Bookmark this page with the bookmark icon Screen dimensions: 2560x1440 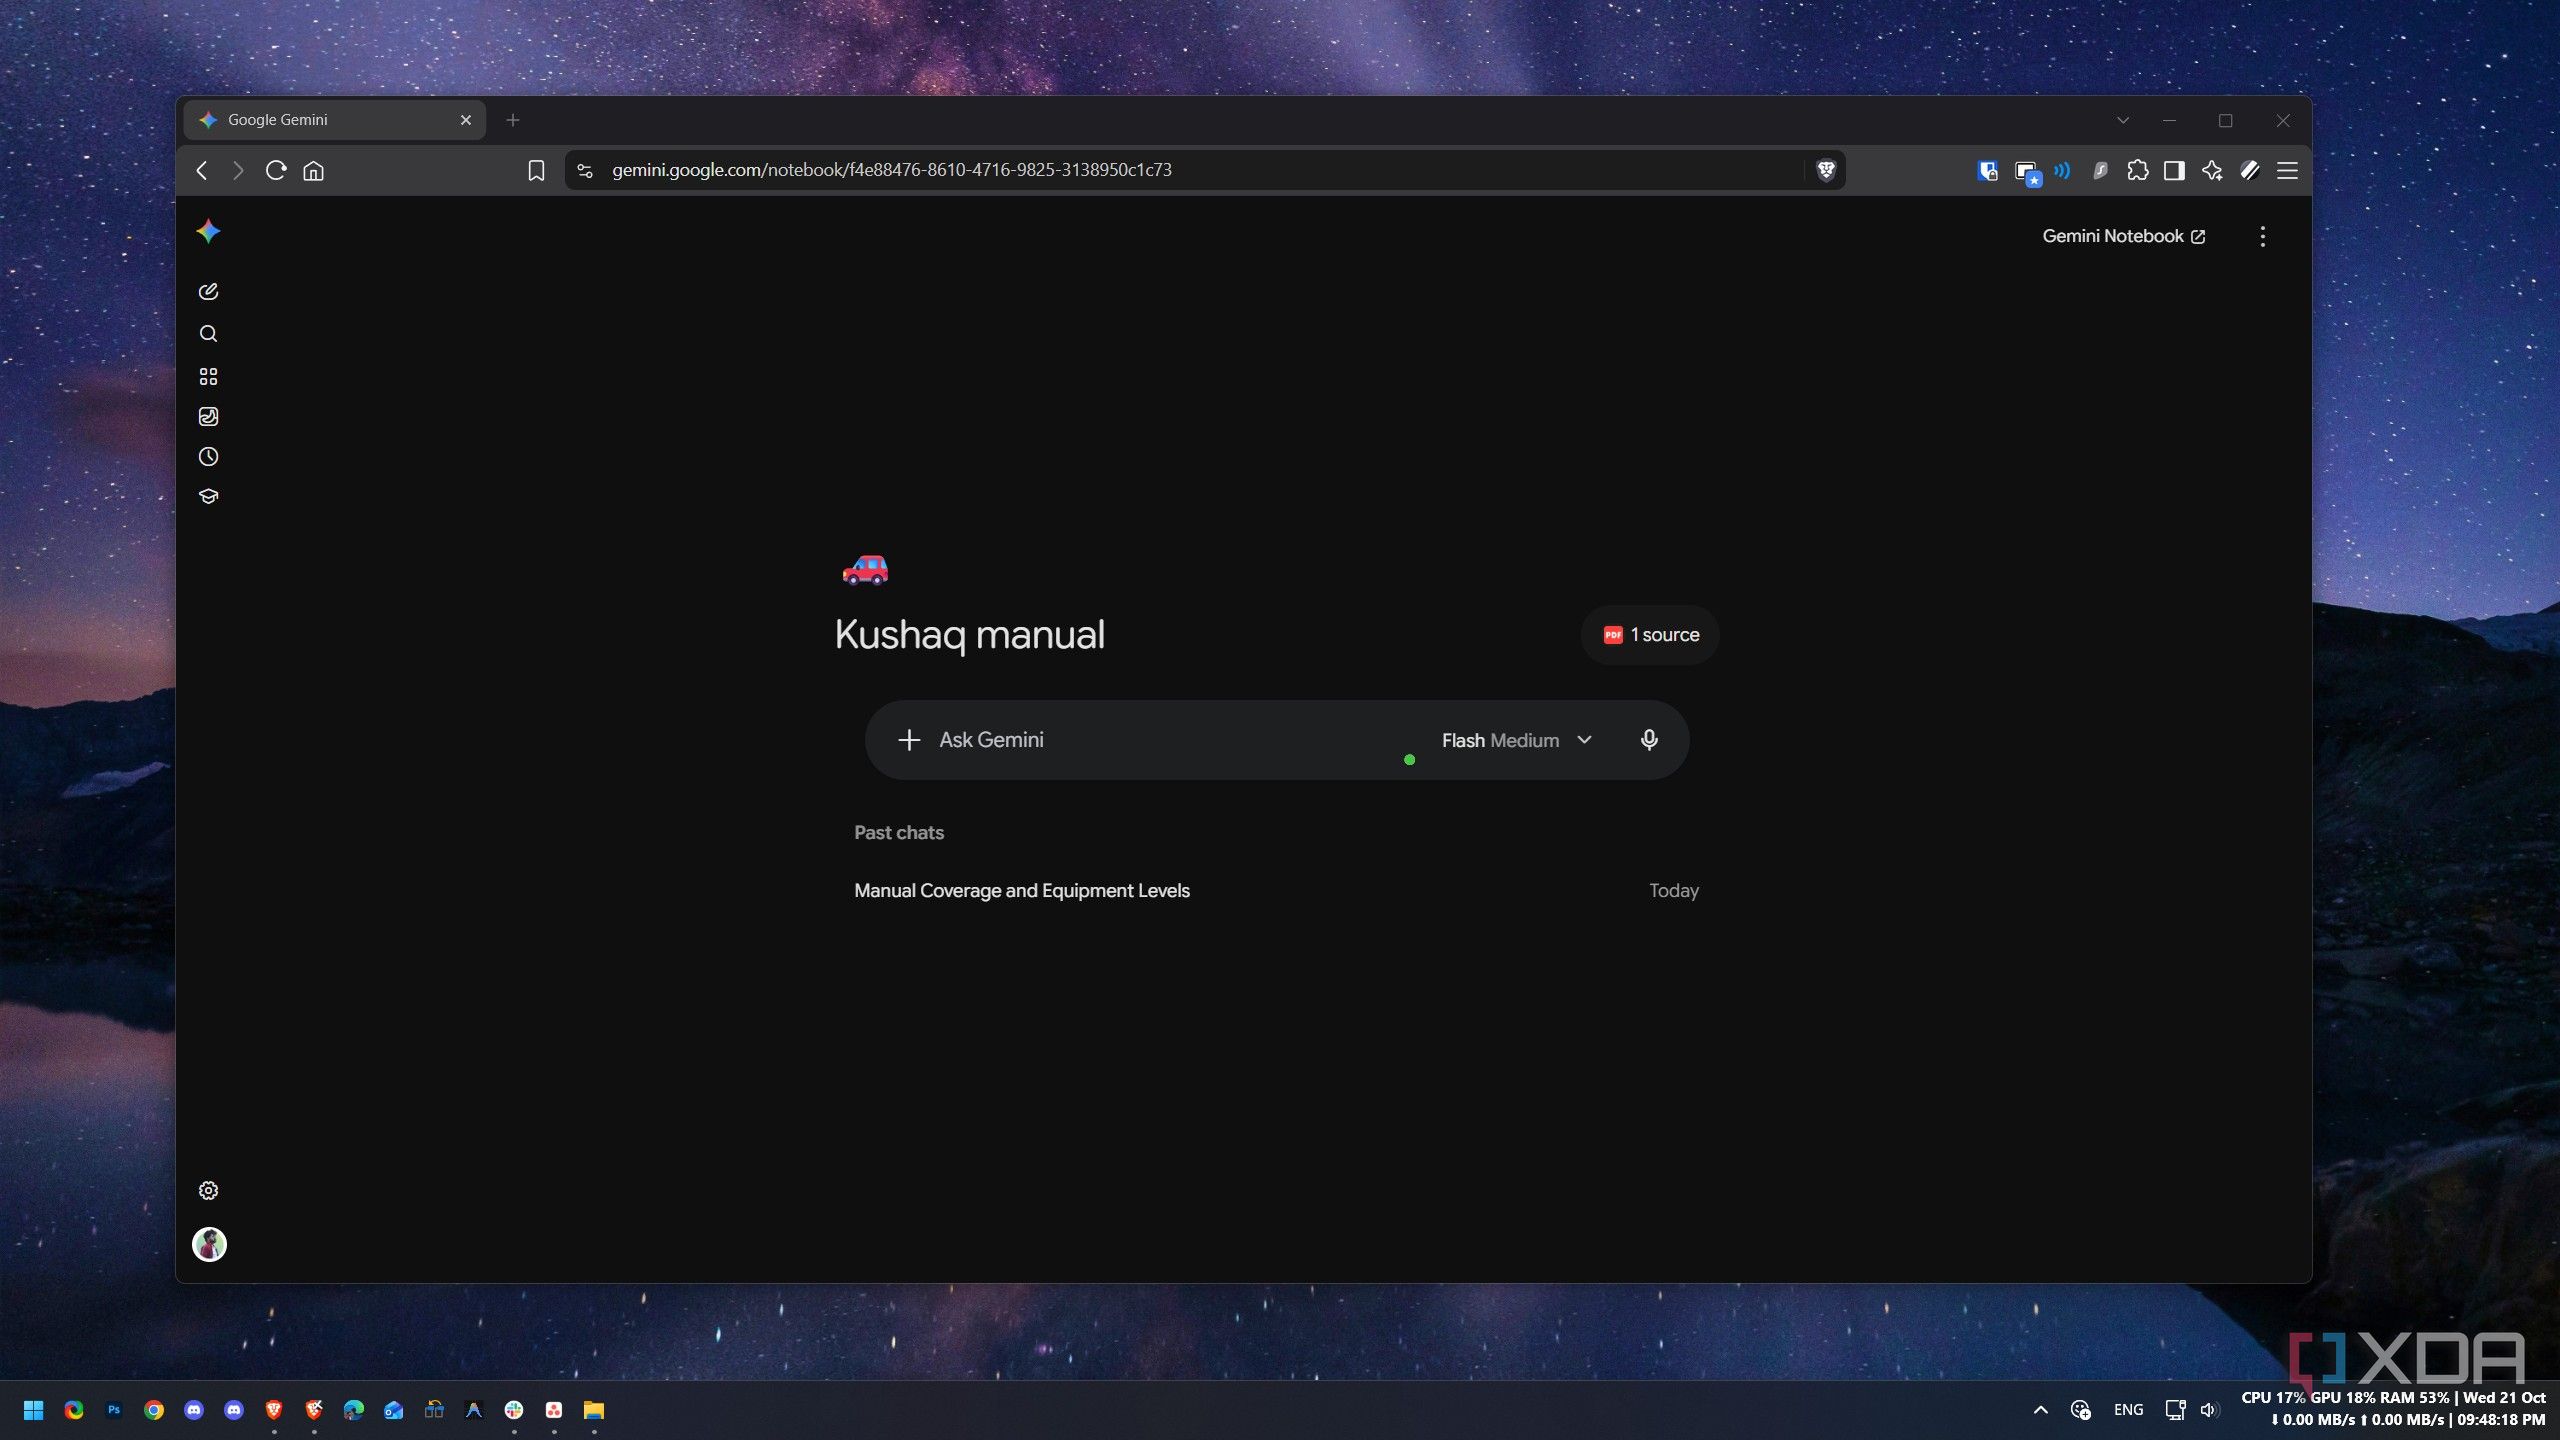[536, 171]
